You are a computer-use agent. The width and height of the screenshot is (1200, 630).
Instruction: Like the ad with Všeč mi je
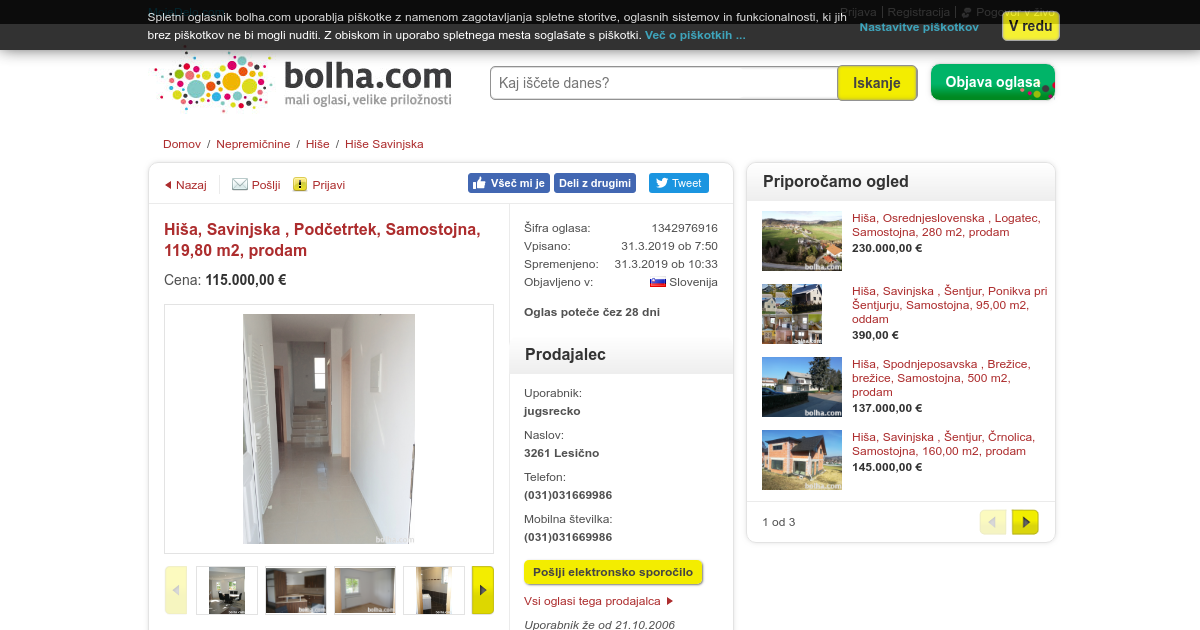[x=509, y=183]
